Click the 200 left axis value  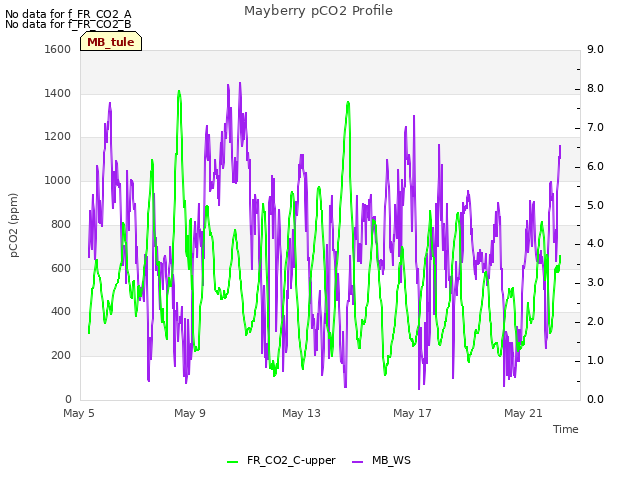coord(61,356)
